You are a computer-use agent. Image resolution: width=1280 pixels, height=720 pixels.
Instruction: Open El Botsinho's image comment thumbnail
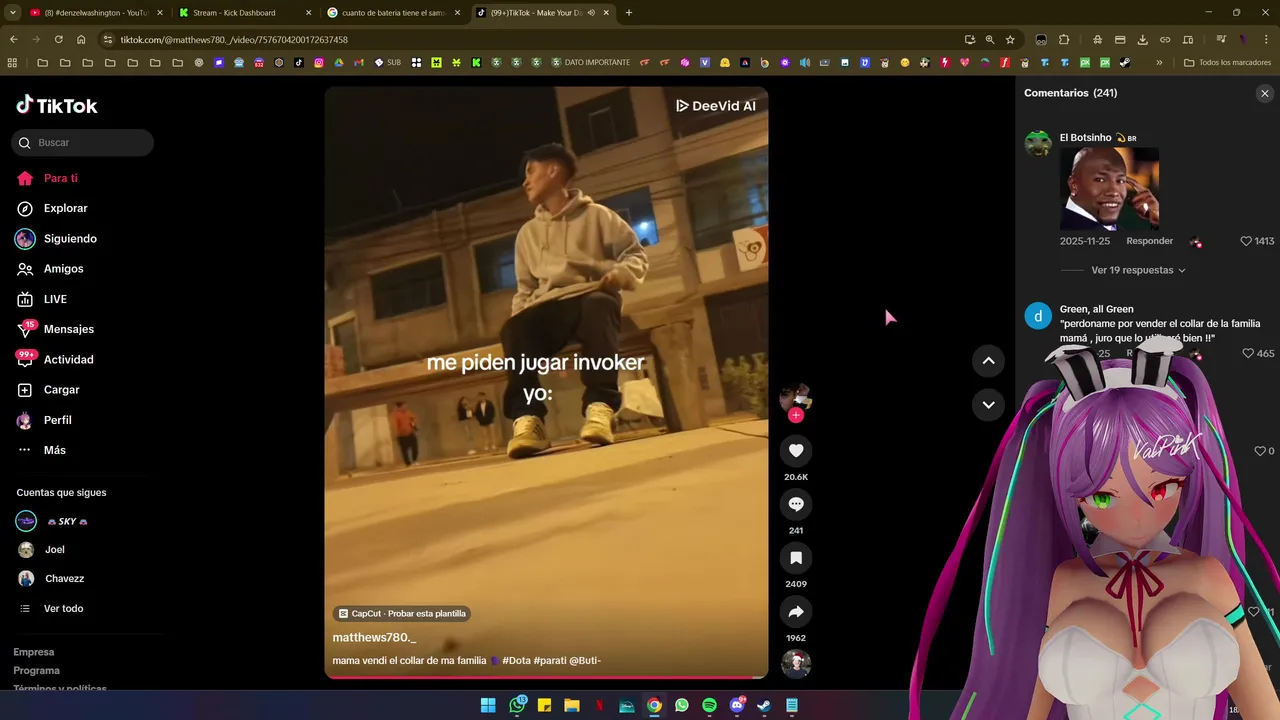pyautogui.click(x=1109, y=189)
